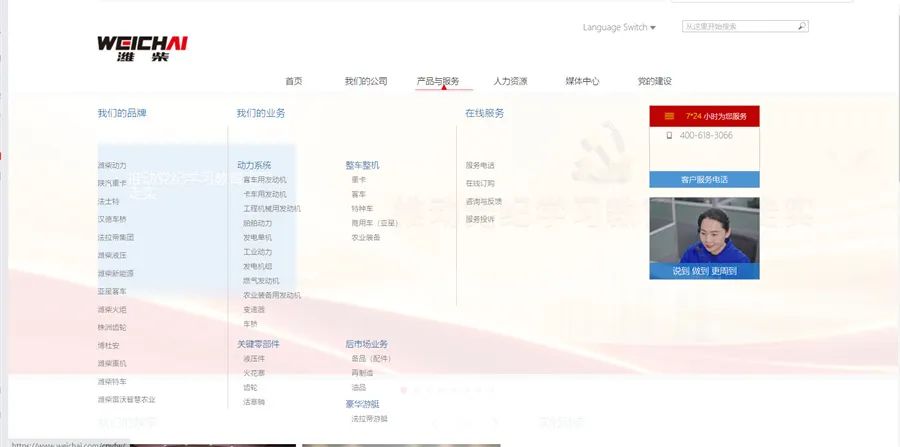This screenshot has height=447, width=900.
Task: Click the orange icon in the 7*24 banner
Action: click(669, 116)
